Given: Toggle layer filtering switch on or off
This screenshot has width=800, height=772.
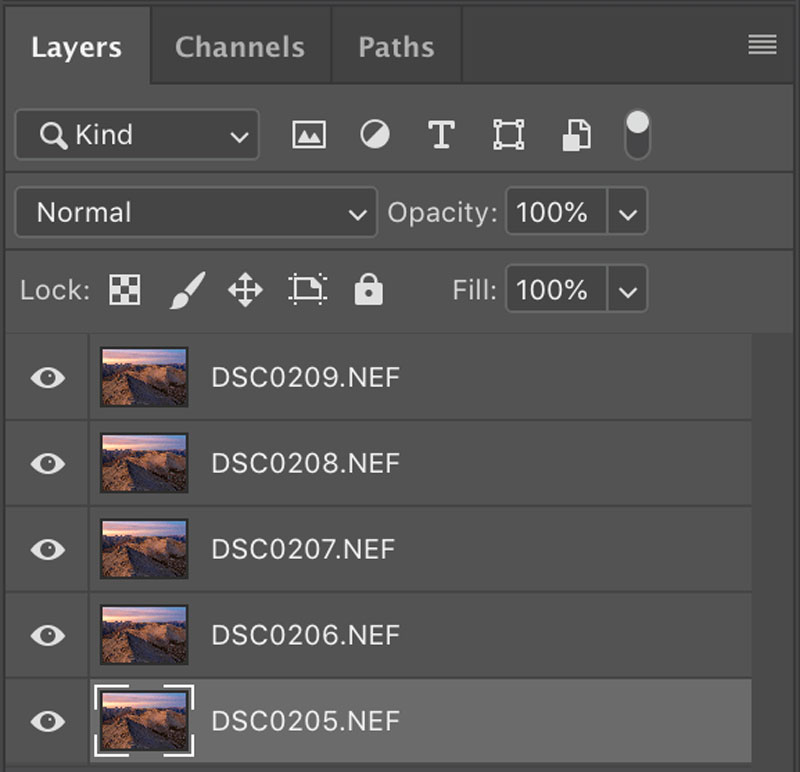Looking at the screenshot, I should pyautogui.click(x=637, y=135).
